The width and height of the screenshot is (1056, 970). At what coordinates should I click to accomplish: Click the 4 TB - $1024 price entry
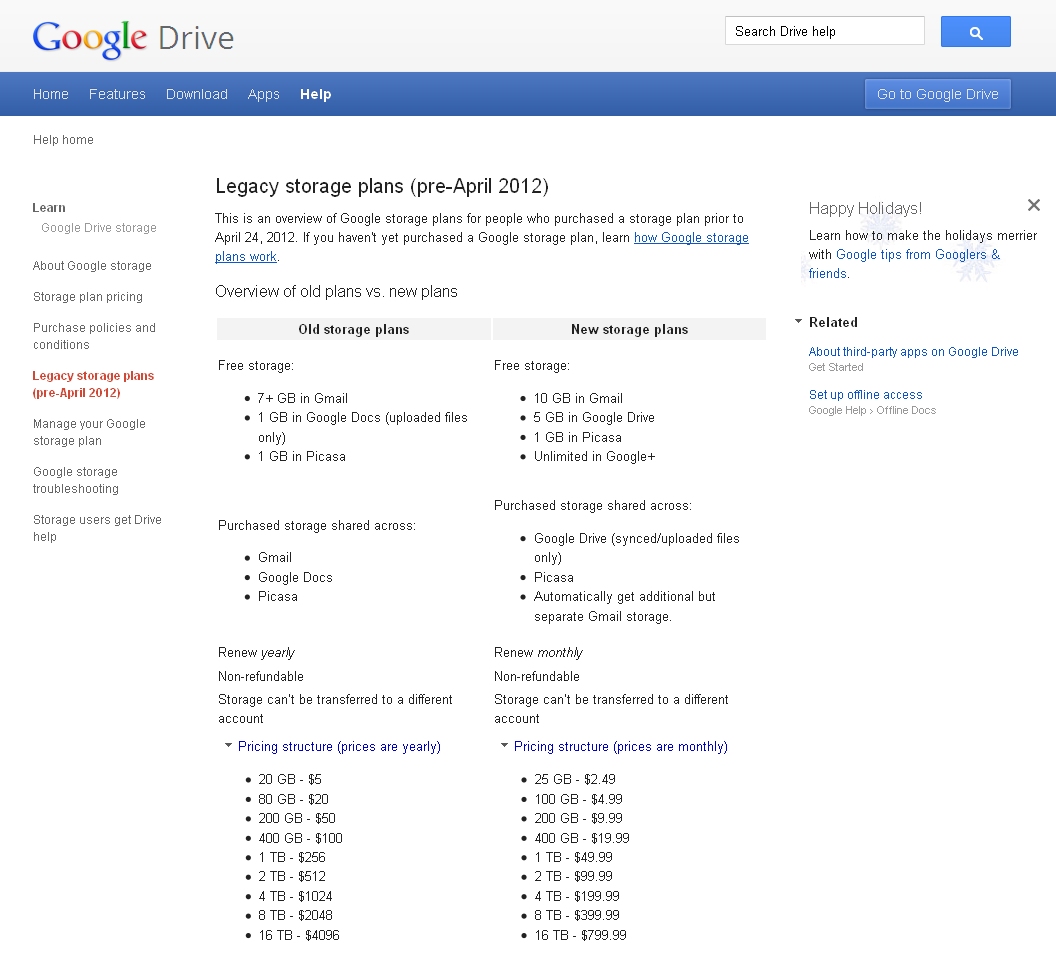tap(296, 897)
